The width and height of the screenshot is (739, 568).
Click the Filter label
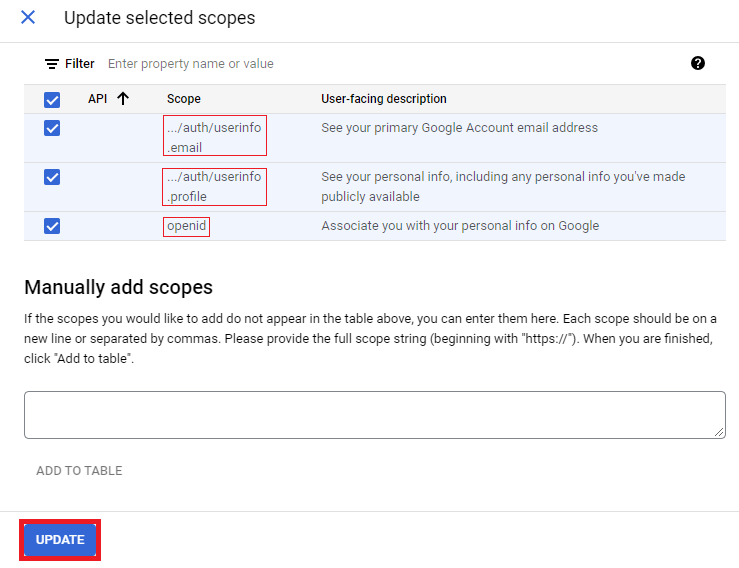pyautogui.click(x=80, y=64)
